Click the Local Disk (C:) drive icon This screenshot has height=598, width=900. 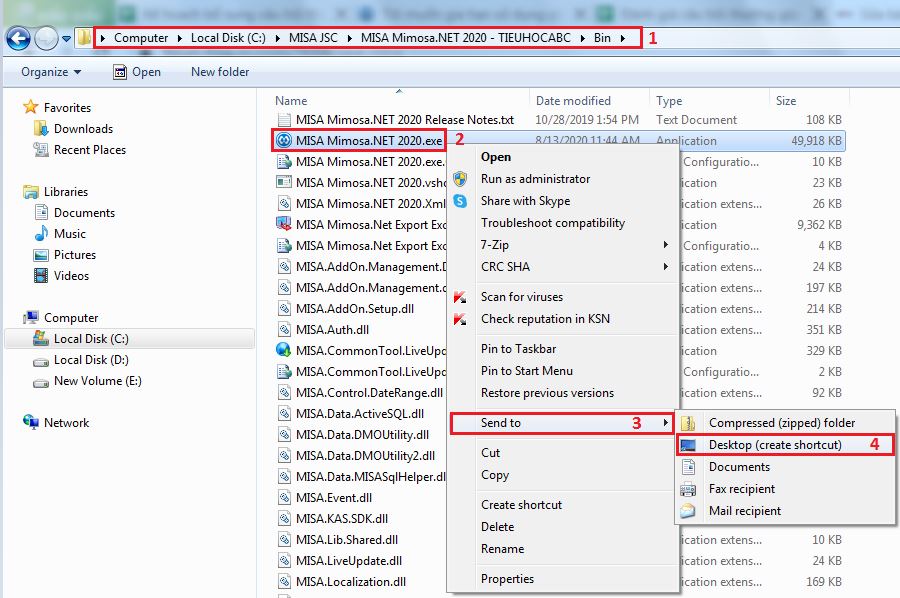pos(41,339)
